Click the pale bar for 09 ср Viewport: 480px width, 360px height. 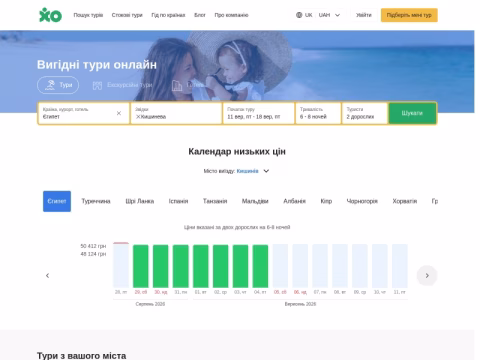360,266
